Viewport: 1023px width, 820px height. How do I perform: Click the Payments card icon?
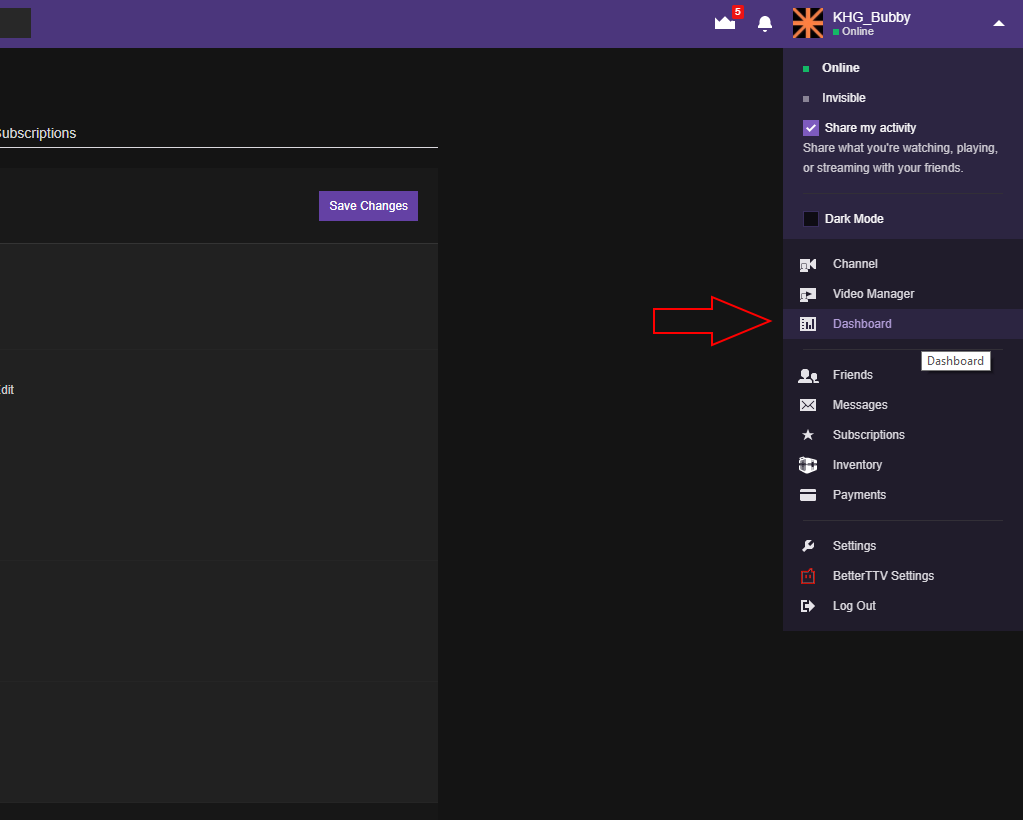point(808,495)
